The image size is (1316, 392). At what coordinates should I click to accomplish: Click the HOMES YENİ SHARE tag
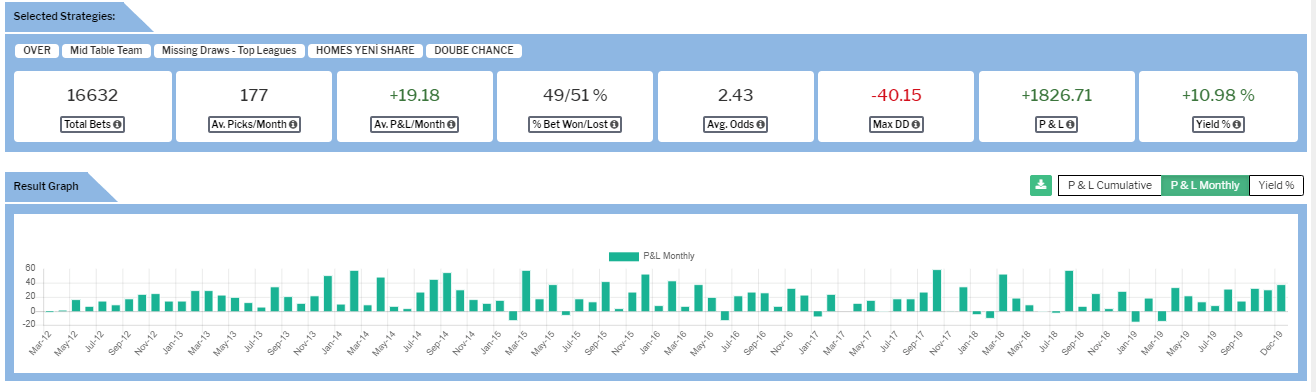click(365, 50)
